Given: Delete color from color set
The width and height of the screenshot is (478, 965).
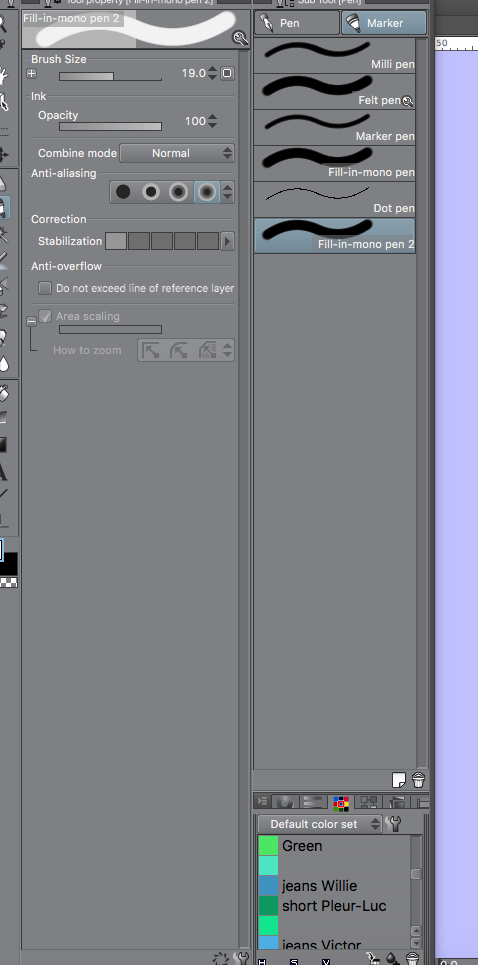Looking at the screenshot, I should (x=412, y=959).
